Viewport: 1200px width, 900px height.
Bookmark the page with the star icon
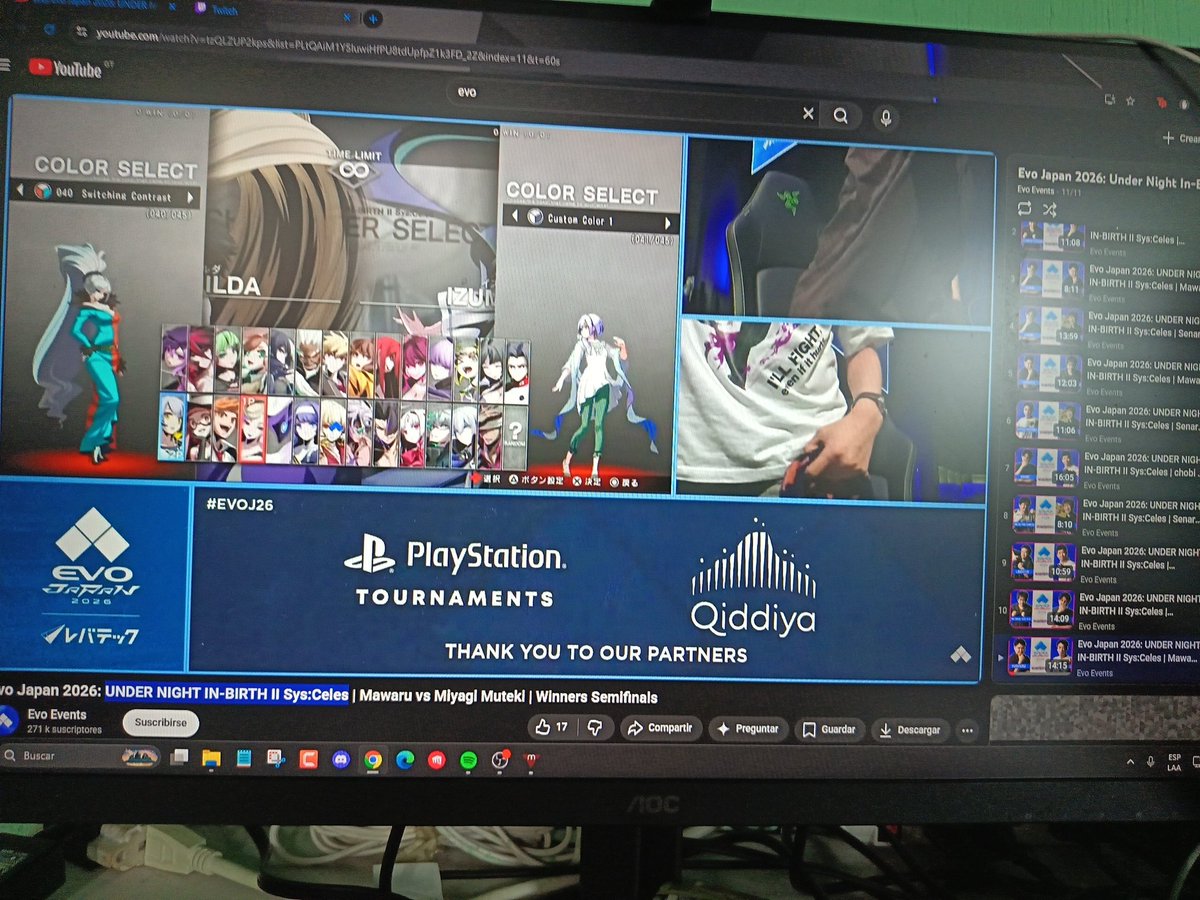[x=1130, y=100]
